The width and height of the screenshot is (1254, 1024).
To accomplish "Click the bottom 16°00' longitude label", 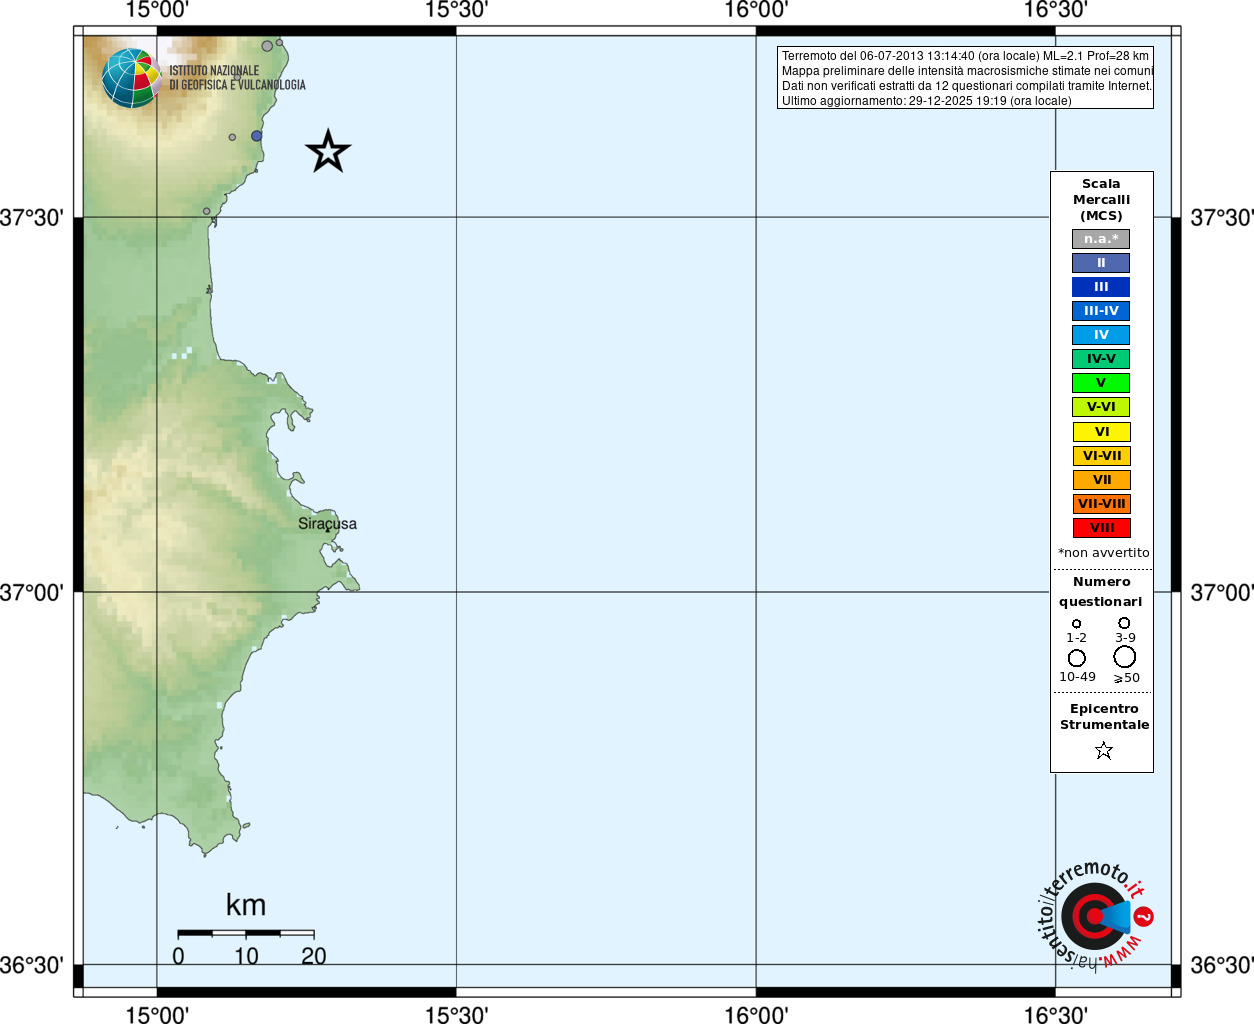I will click(x=756, y=1015).
